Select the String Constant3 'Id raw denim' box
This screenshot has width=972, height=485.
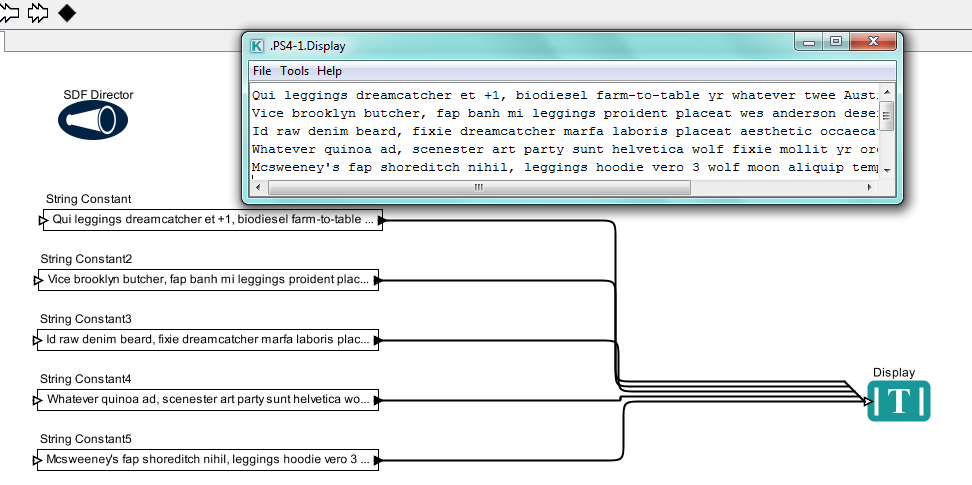208,341
